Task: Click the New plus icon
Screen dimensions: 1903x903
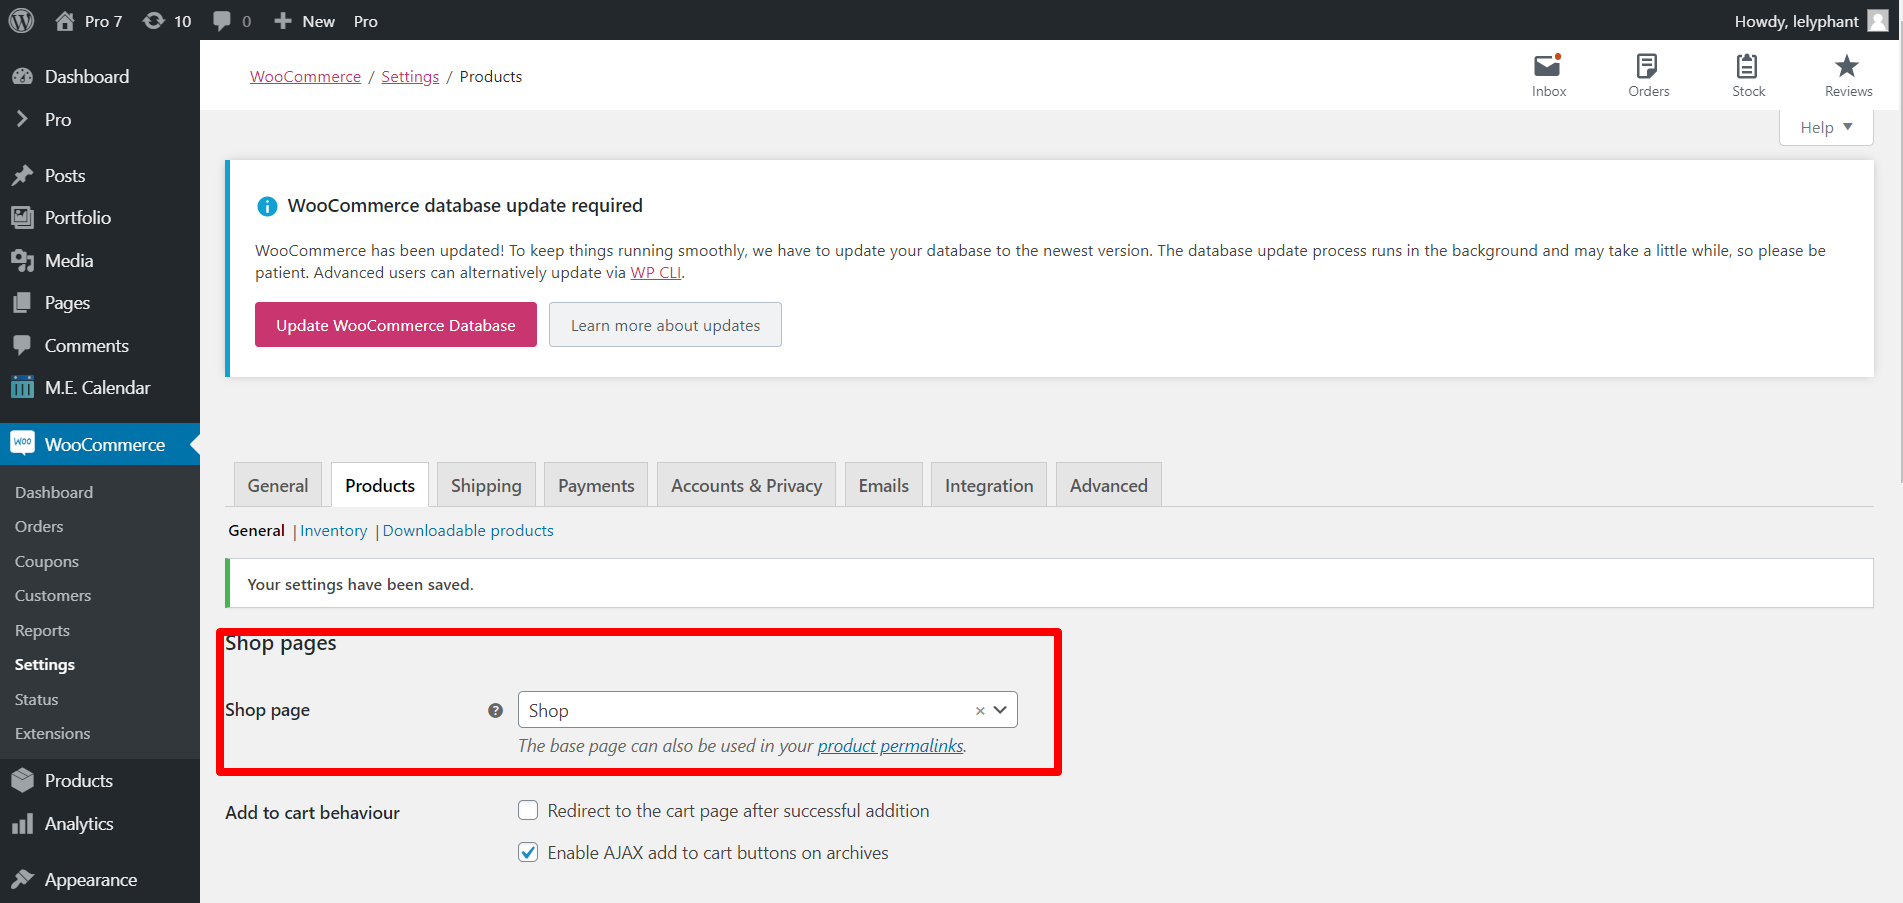Action: pos(283,21)
